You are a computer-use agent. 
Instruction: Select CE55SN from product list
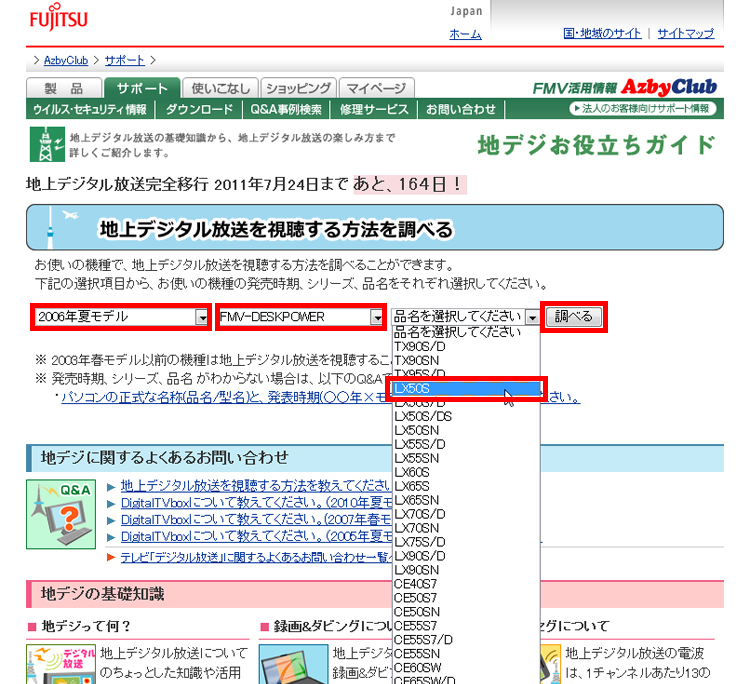466,653
